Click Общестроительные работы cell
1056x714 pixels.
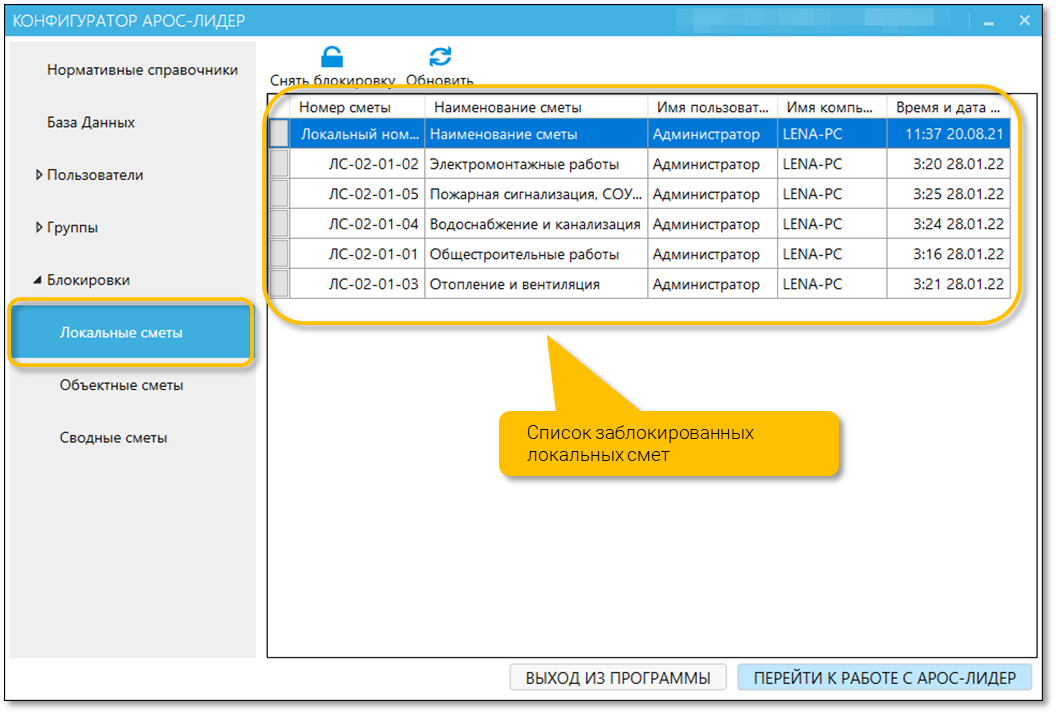tap(536, 254)
